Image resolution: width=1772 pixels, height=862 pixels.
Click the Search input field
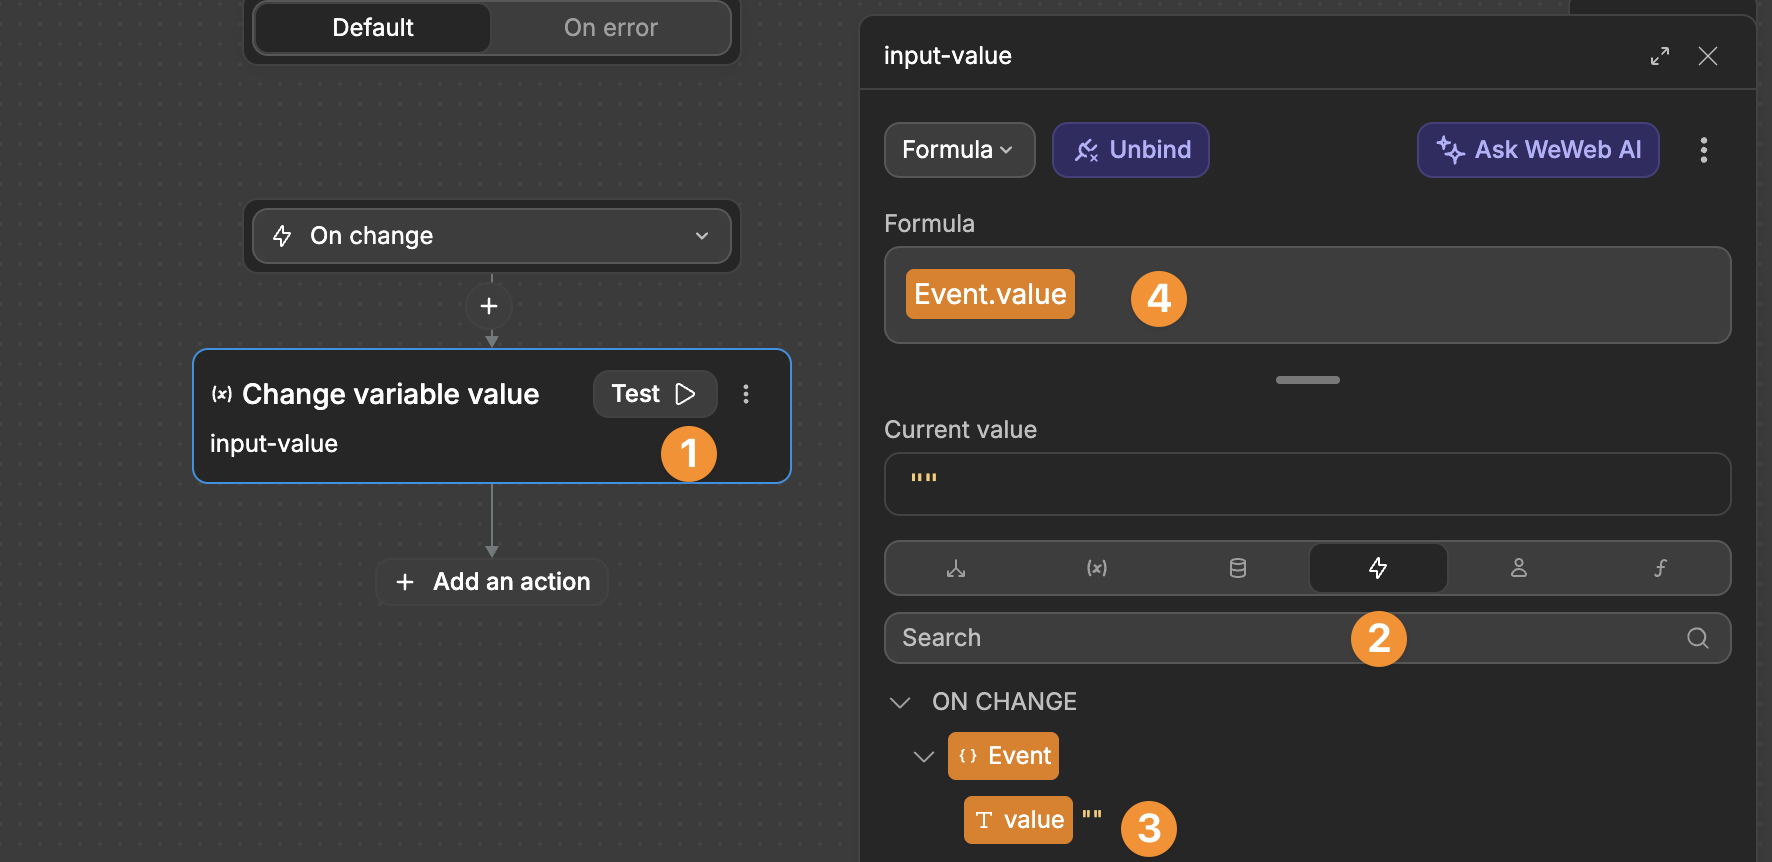point(1120,638)
